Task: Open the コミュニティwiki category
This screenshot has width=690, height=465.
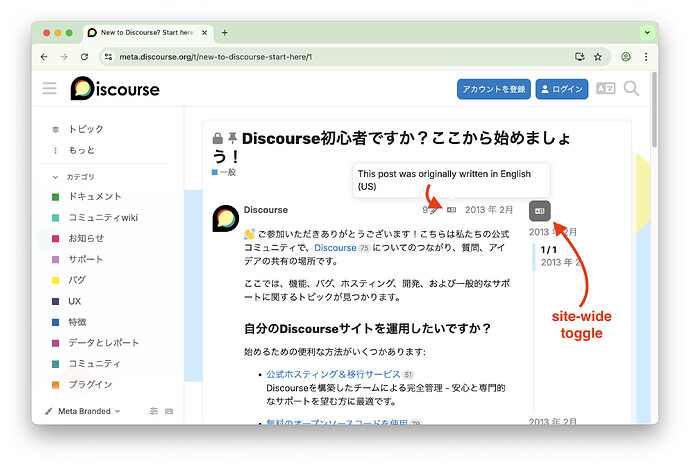Action: tap(104, 218)
